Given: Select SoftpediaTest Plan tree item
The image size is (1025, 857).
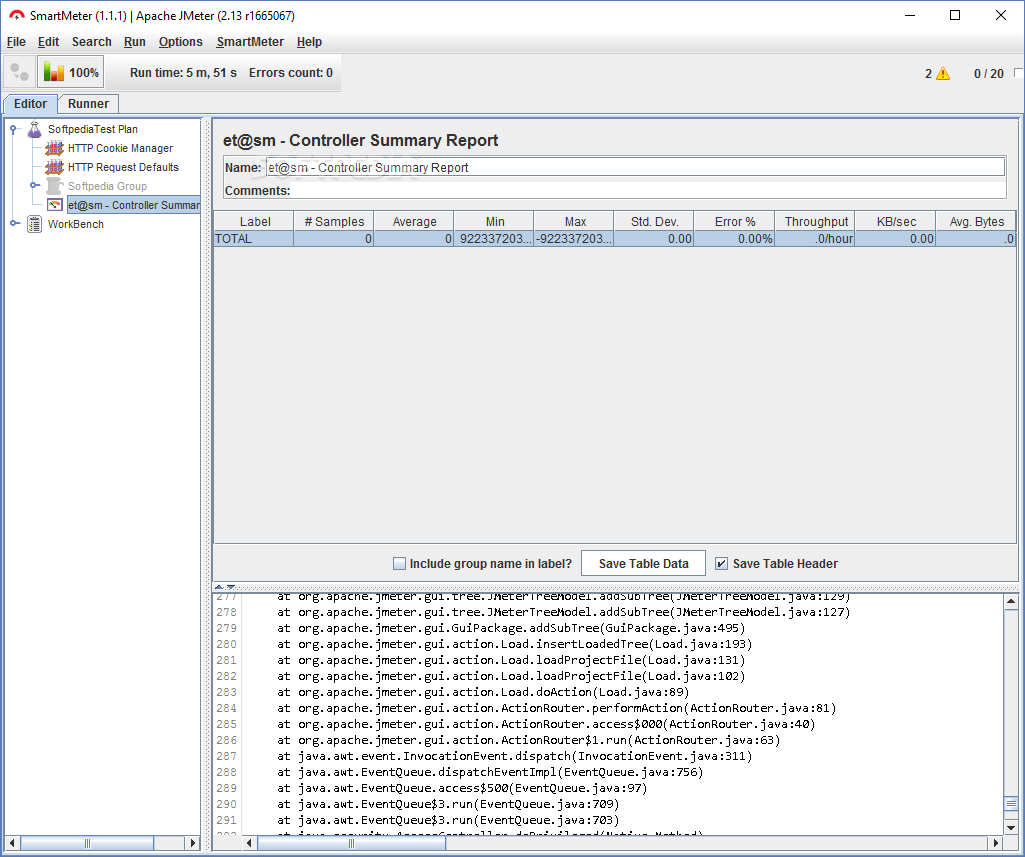Looking at the screenshot, I should click(93, 129).
